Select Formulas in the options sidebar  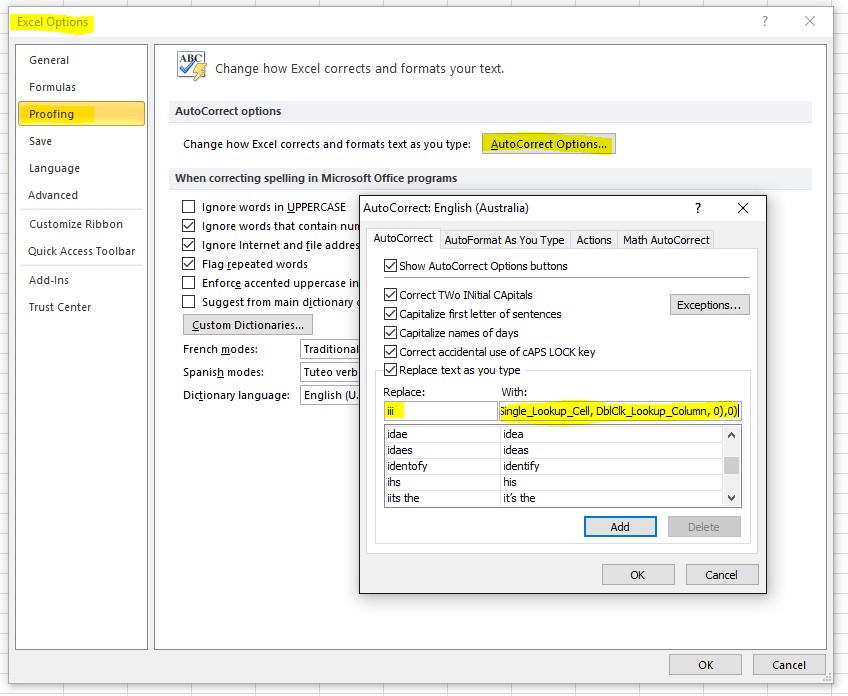point(52,87)
